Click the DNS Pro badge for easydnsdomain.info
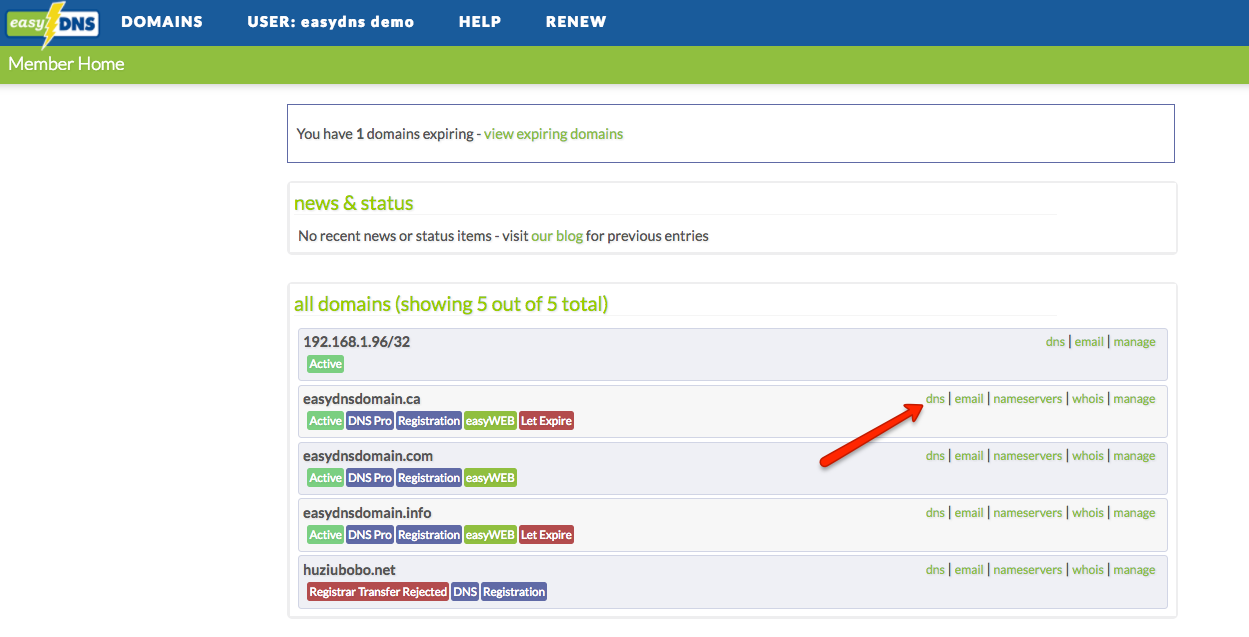The height and width of the screenshot is (637, 1249). (x=370, y=535)
